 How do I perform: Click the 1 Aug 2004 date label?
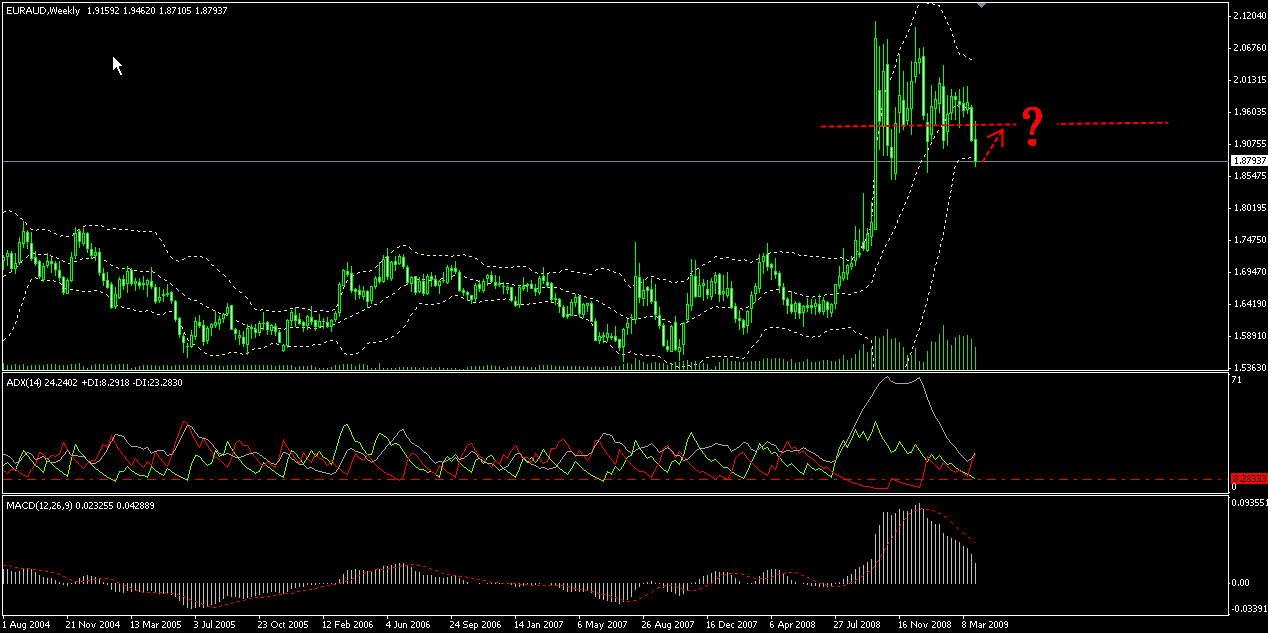(x=26, y=624)
